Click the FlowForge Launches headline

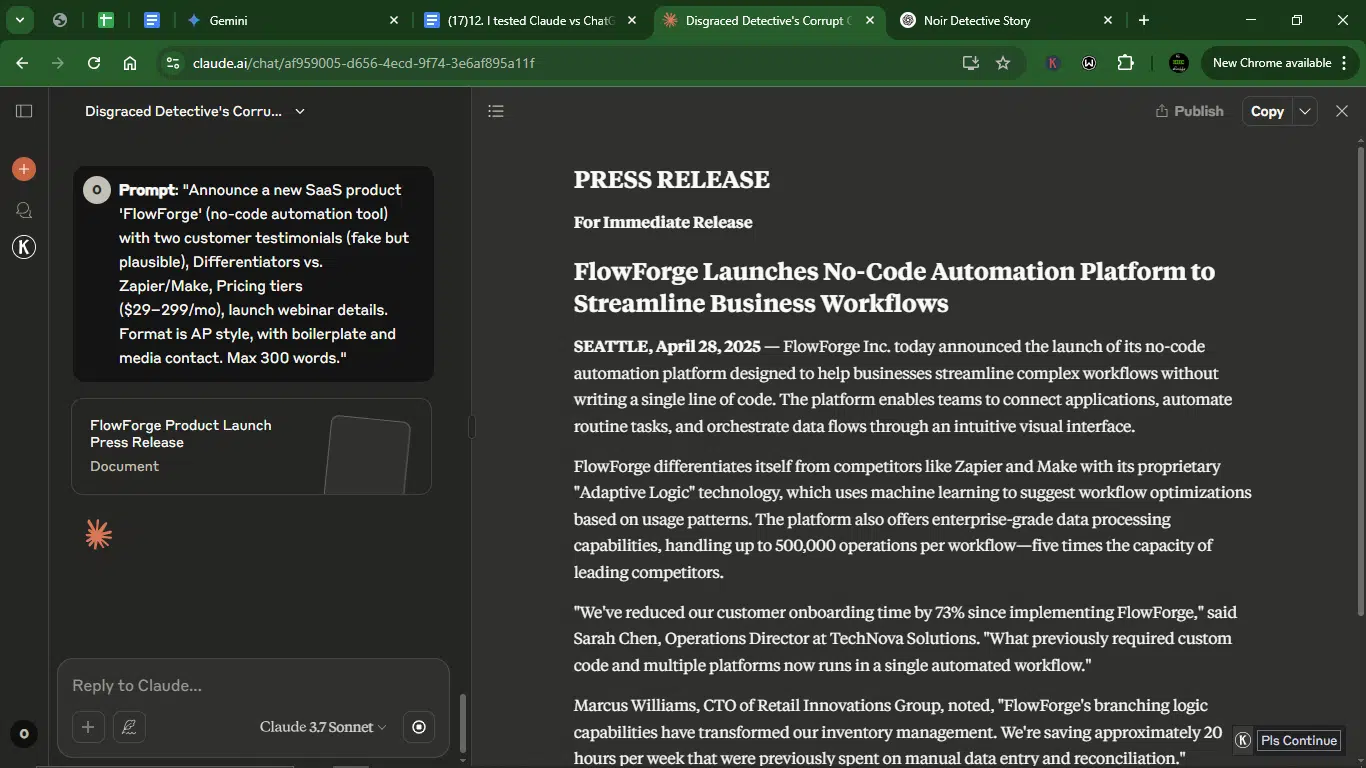tap(894, 287)
